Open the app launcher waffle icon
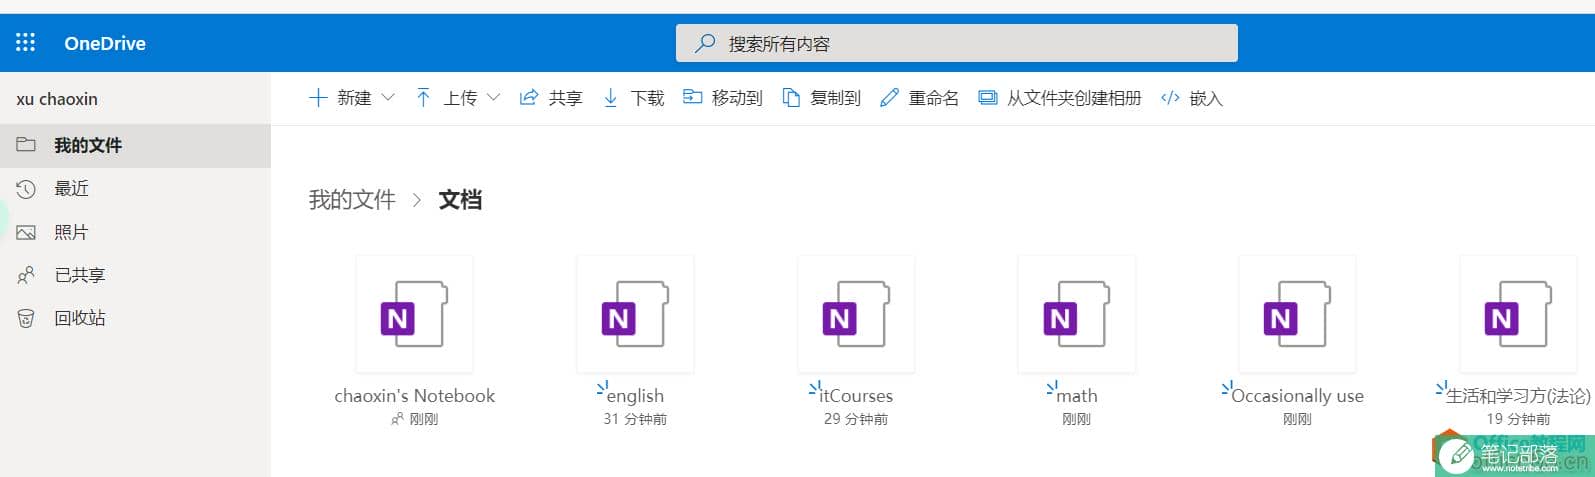Image resolution: width=1595 pixels, height=477 pixels. (x=25, y=43)
